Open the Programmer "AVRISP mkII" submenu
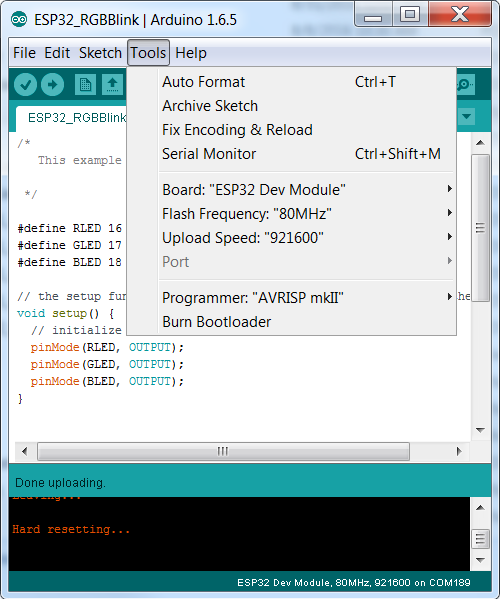 click(x=307, y=298)
